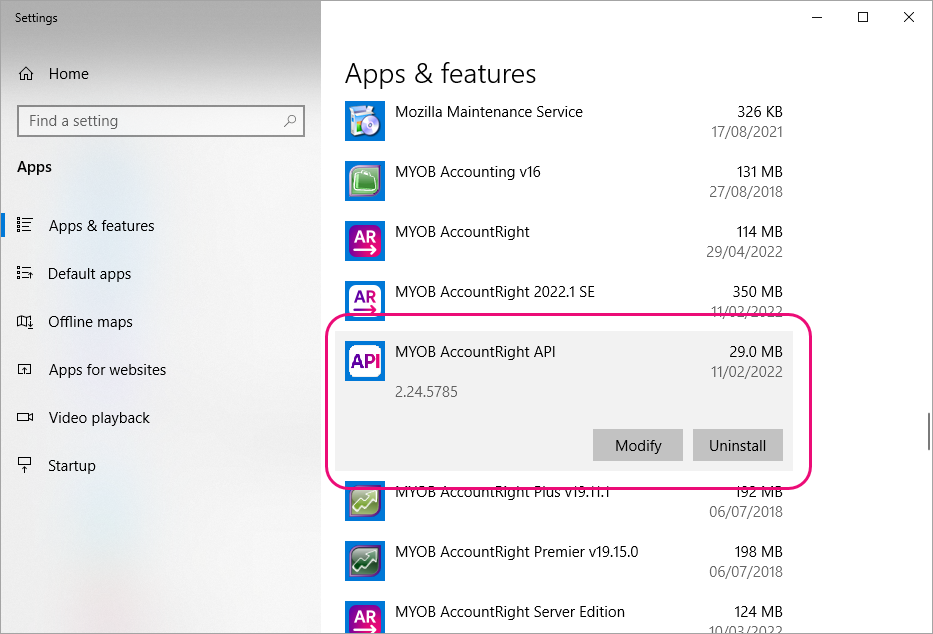The height and width of the screenshot is (634, 933).
Task: Navigate to Startup settings
Action: point(72,466)
